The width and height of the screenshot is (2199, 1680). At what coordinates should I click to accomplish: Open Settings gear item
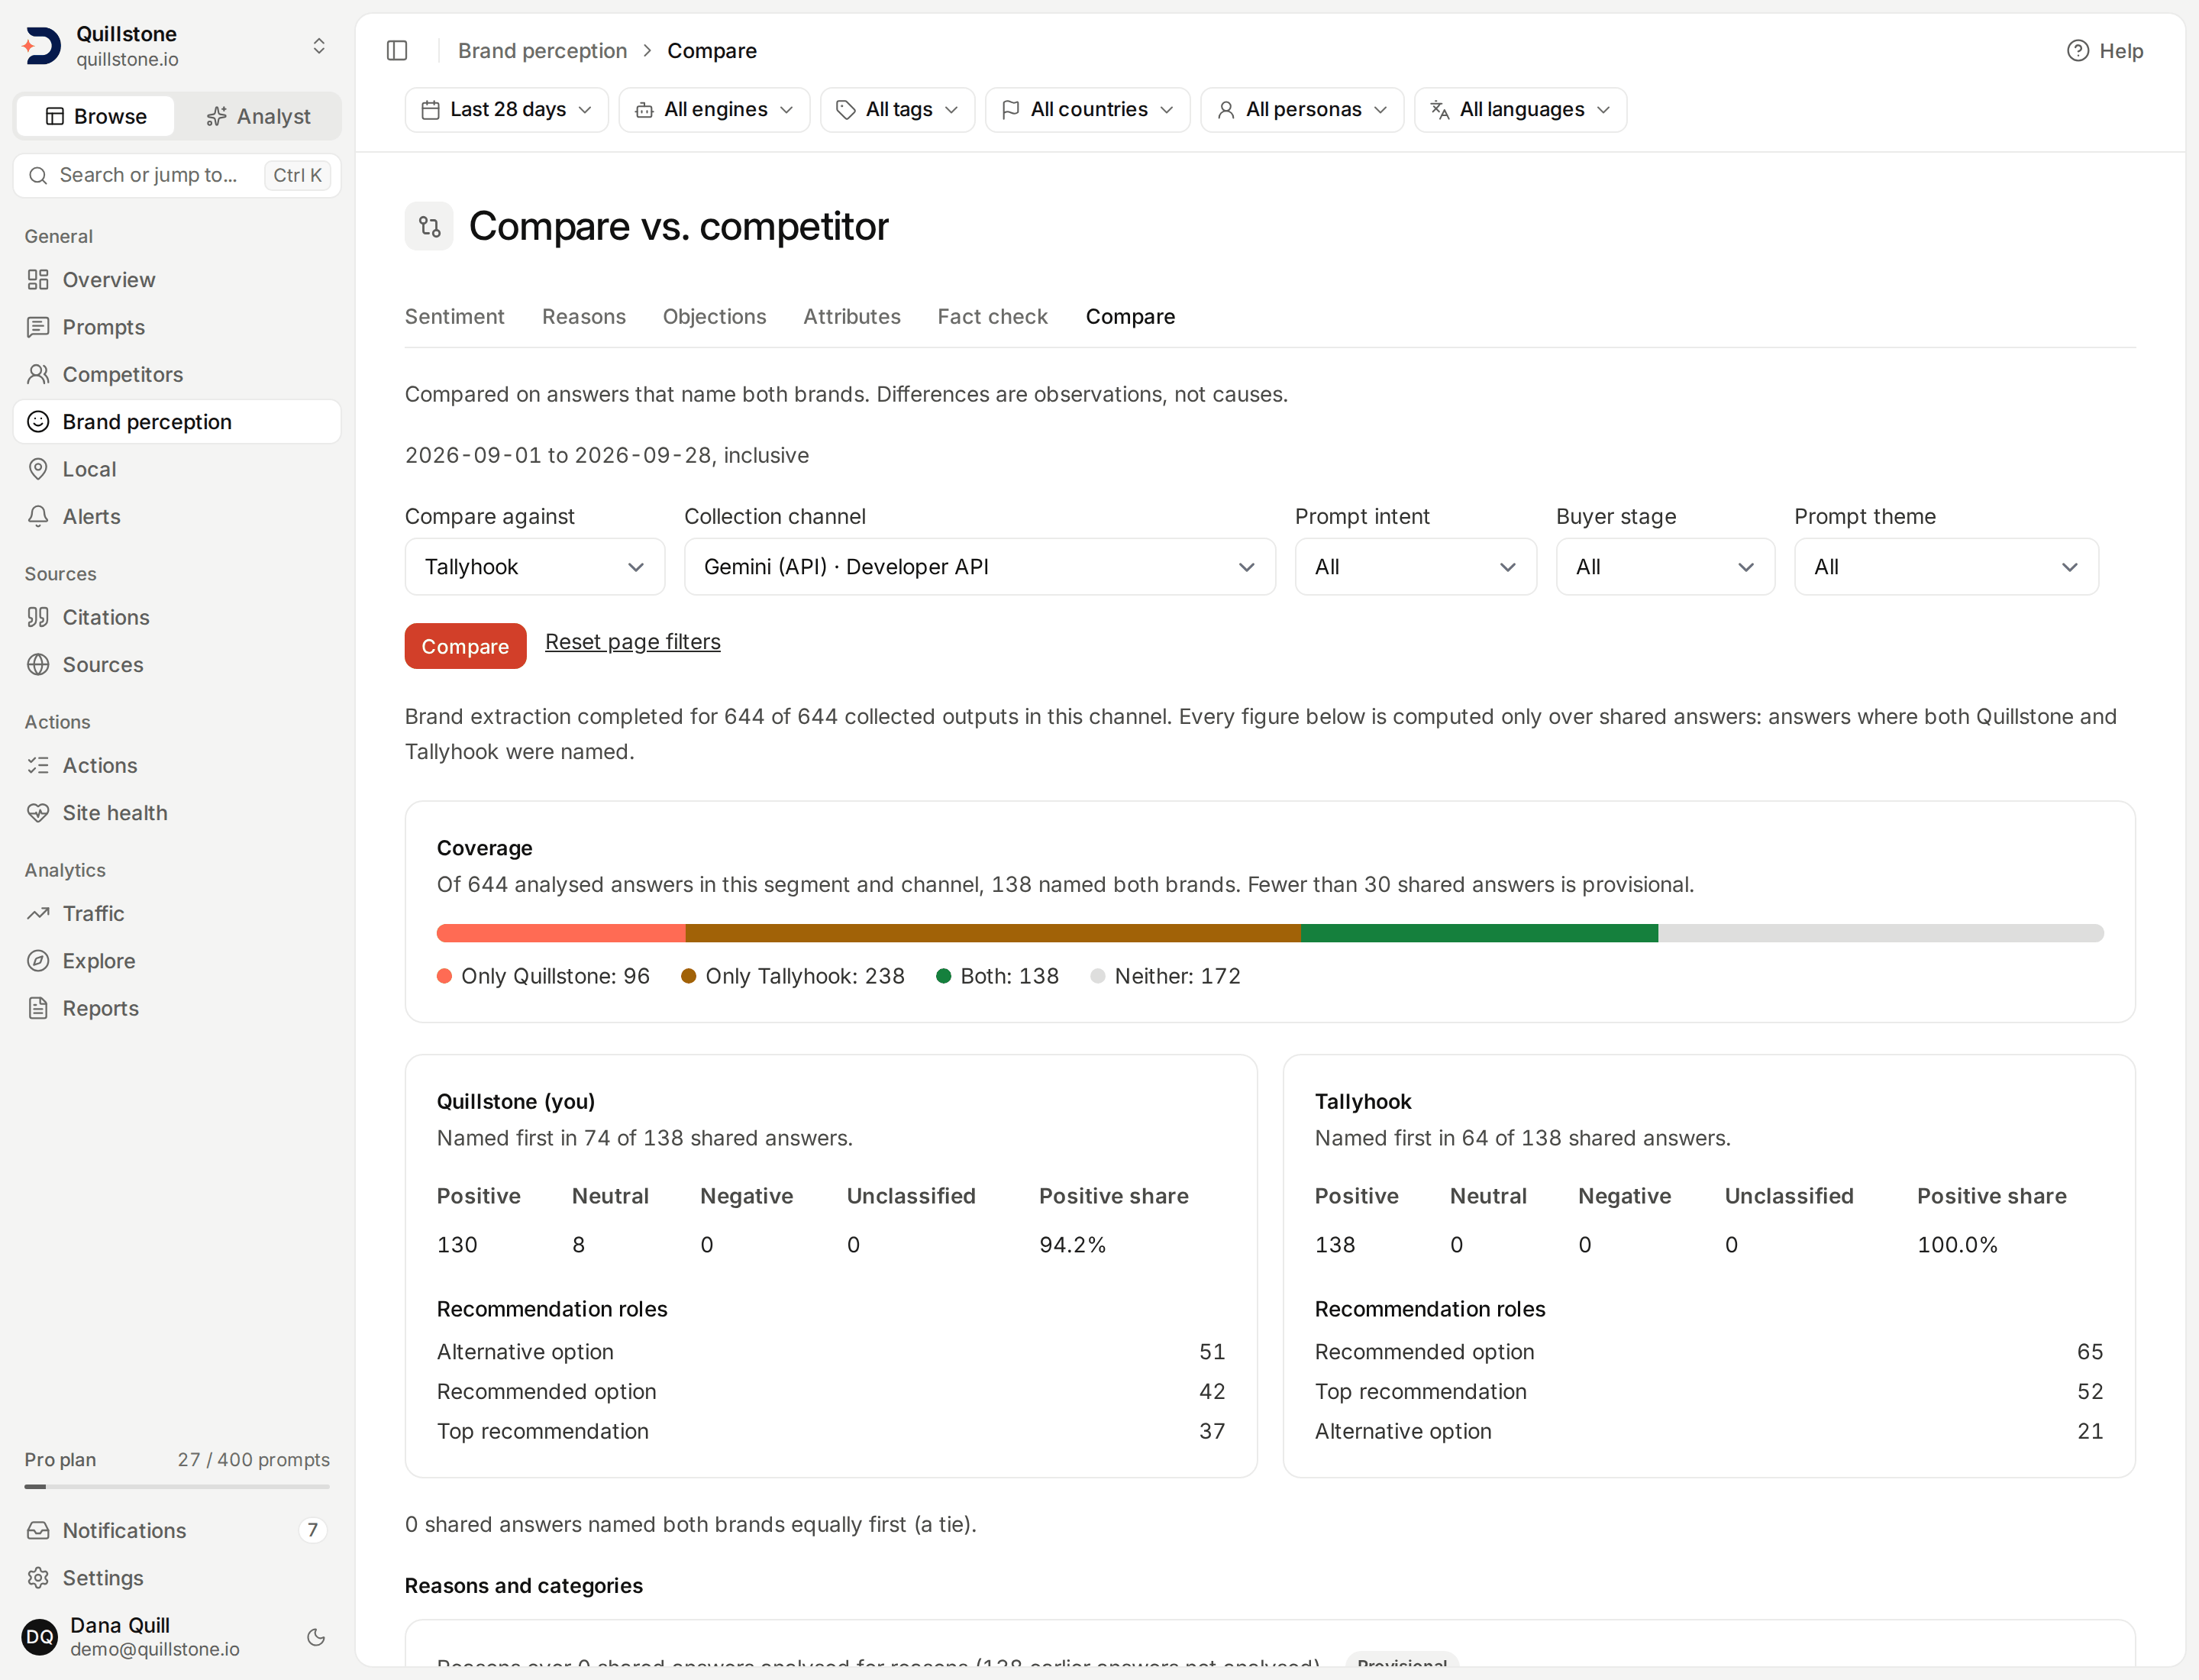click(177, 1577)
